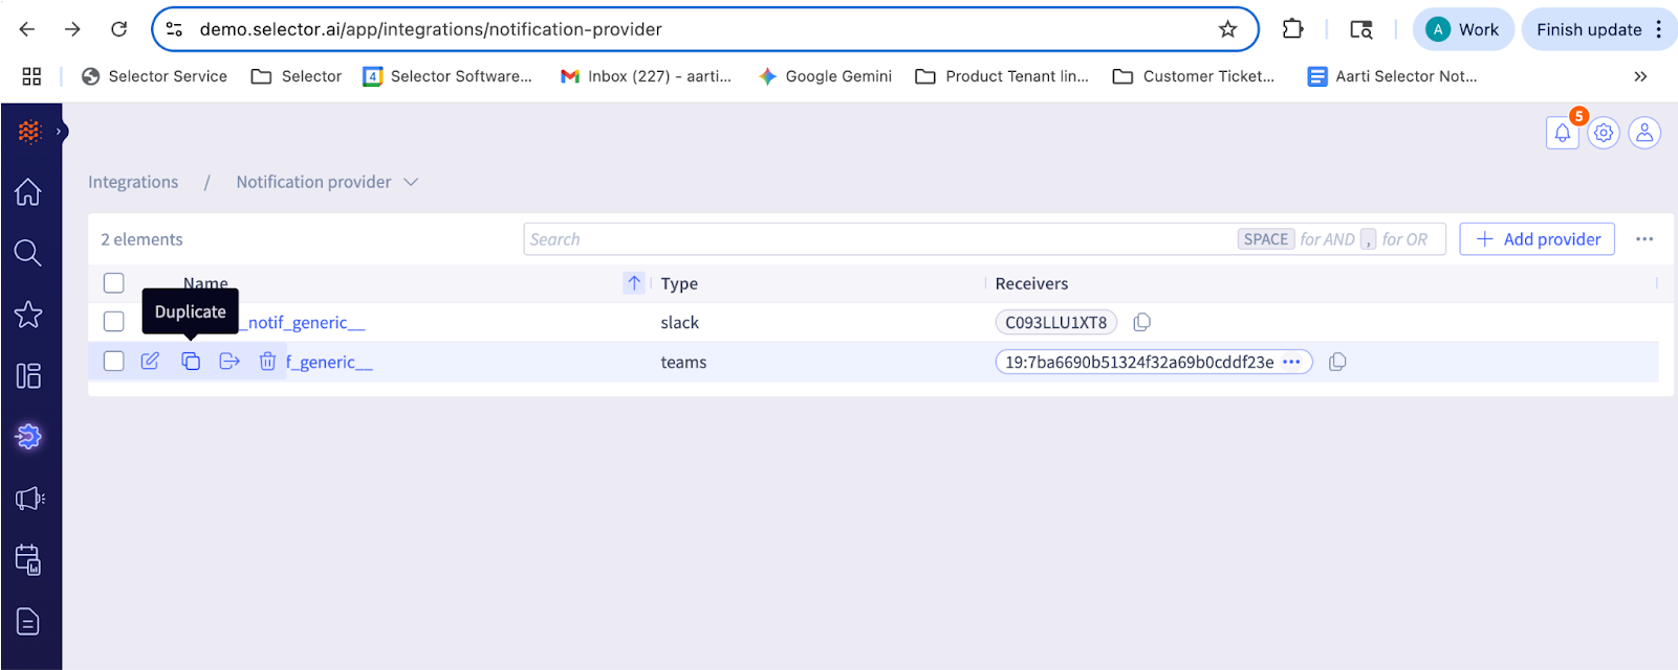Image resolution: width=1678 pixels, height=670 pixels.
Task: Open the tab search icon in toolbar
Action: point(1361,29)
